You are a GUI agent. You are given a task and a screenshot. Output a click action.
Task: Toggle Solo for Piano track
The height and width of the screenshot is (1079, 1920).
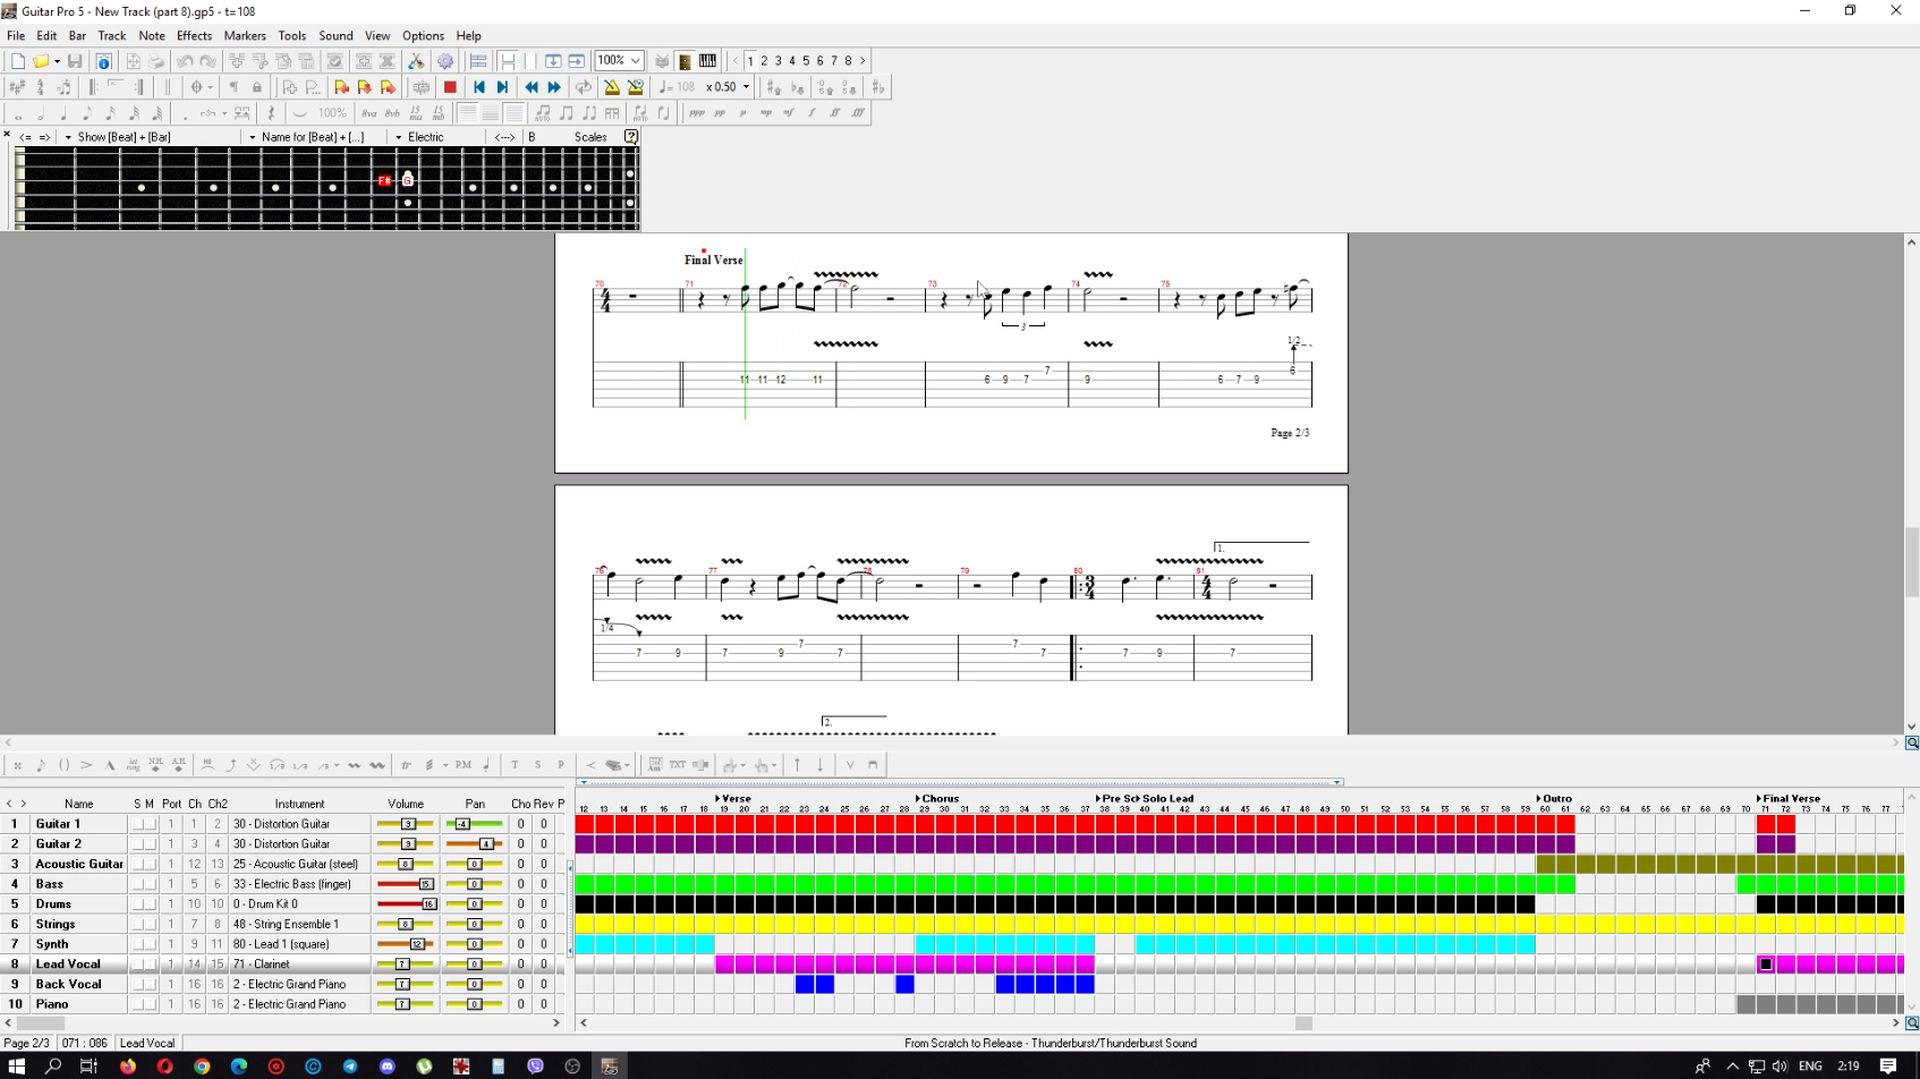tap(138, 1004)
